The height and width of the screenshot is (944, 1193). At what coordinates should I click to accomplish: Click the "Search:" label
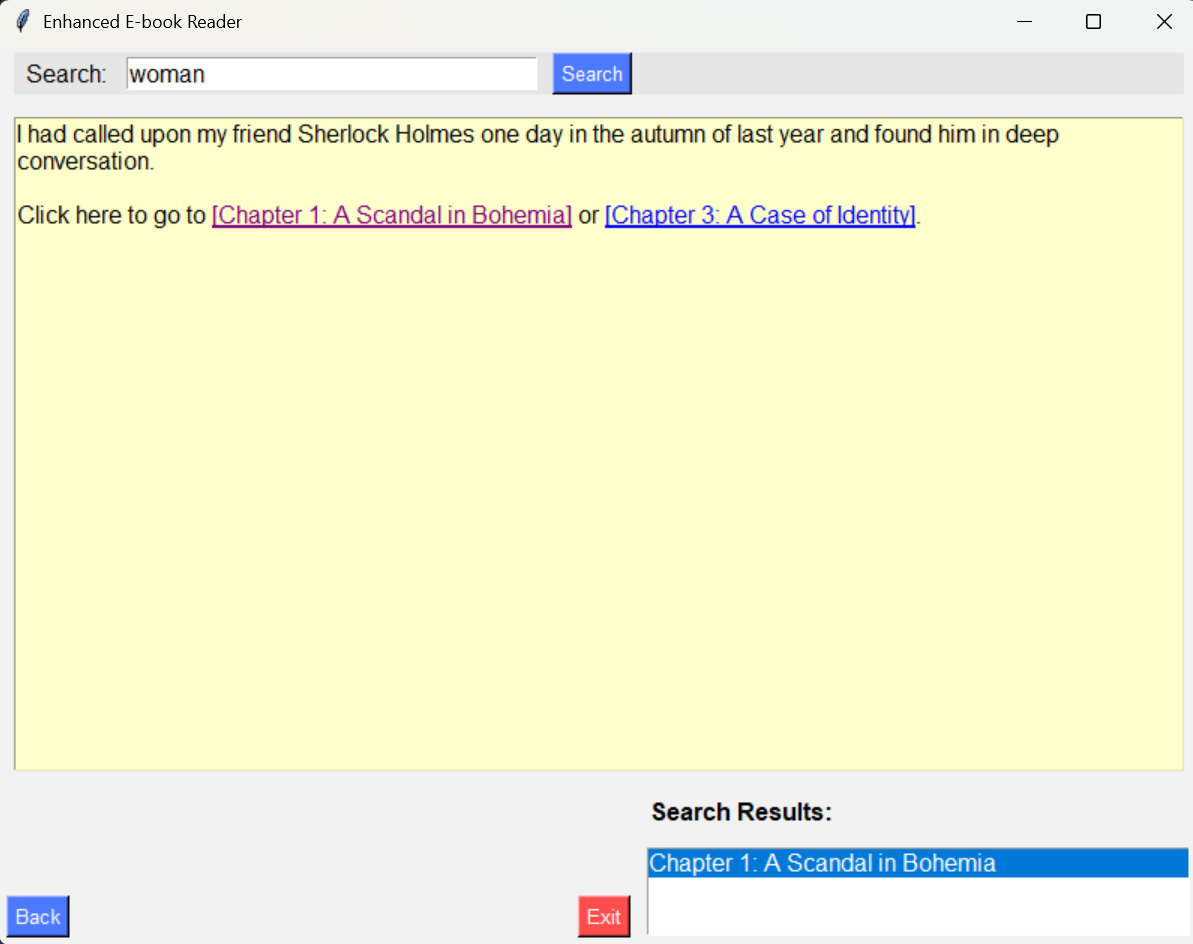tap(66, 74)
